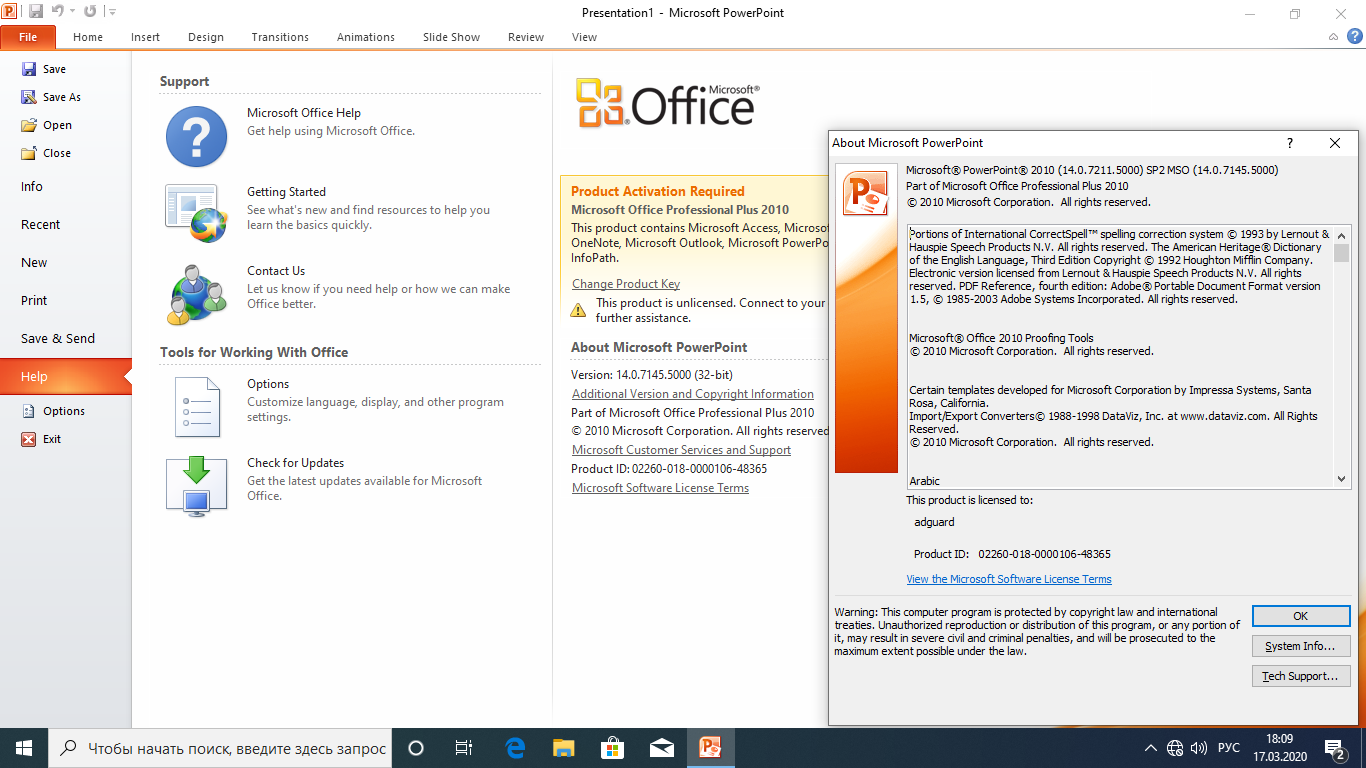Open Microsoft Customer Services and Support link

tap(681, 450)
